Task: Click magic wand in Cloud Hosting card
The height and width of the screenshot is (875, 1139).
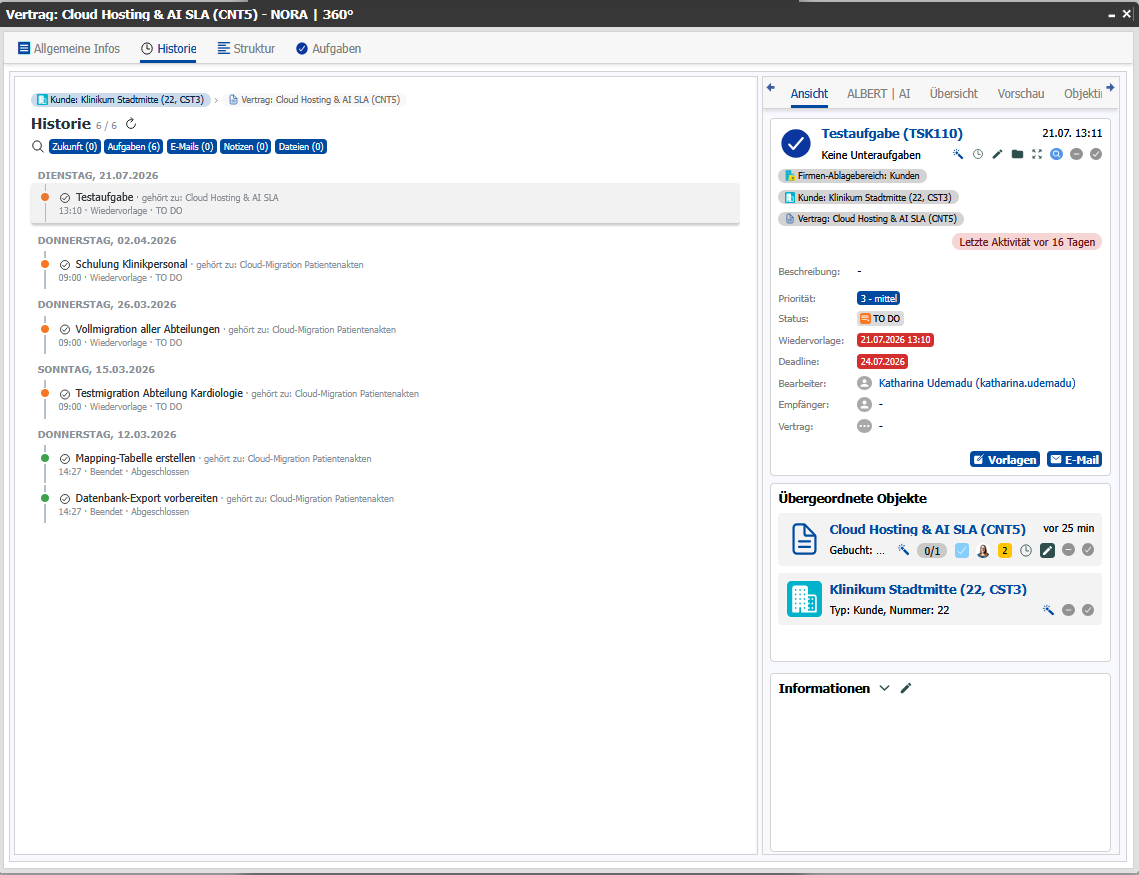Action: (x=904, y=550)
